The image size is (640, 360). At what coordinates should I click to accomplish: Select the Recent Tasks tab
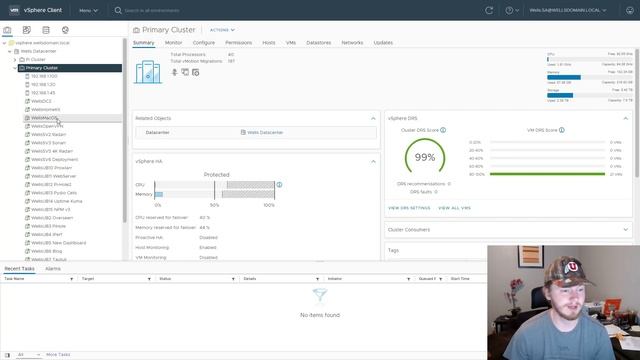click(x=19, y=269)
